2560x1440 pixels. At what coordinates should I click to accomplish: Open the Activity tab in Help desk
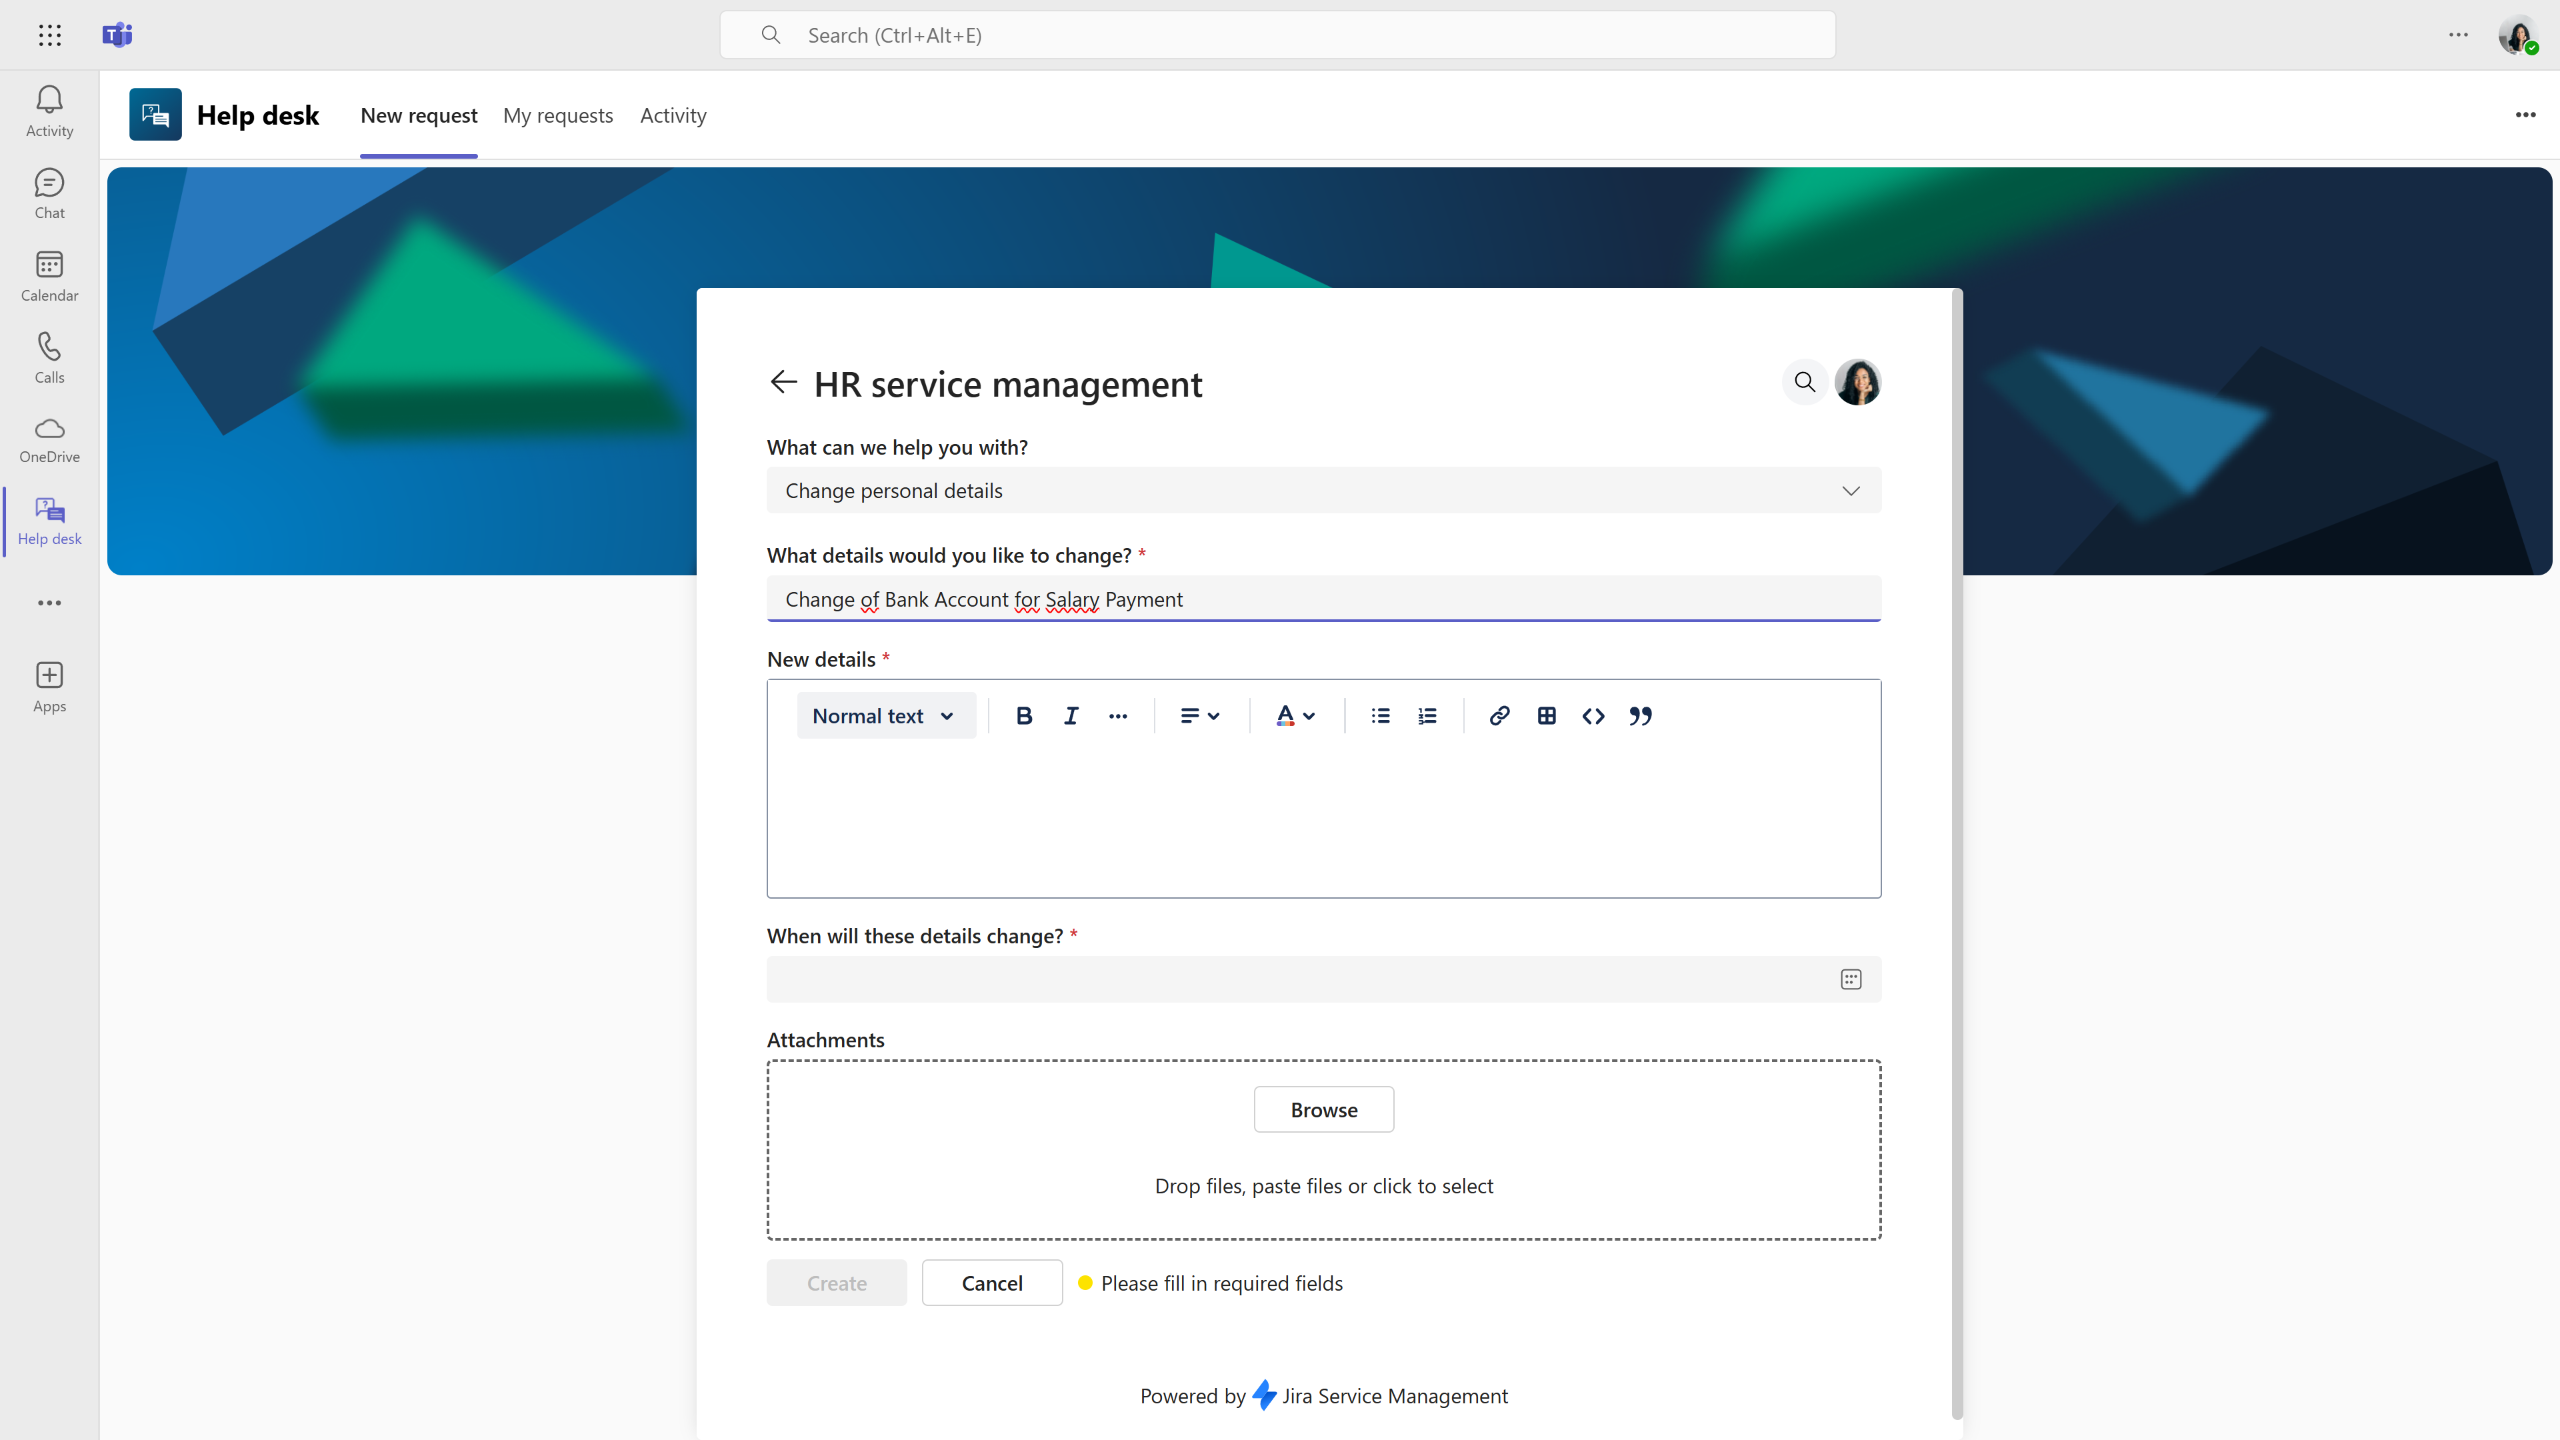(673, 115)
